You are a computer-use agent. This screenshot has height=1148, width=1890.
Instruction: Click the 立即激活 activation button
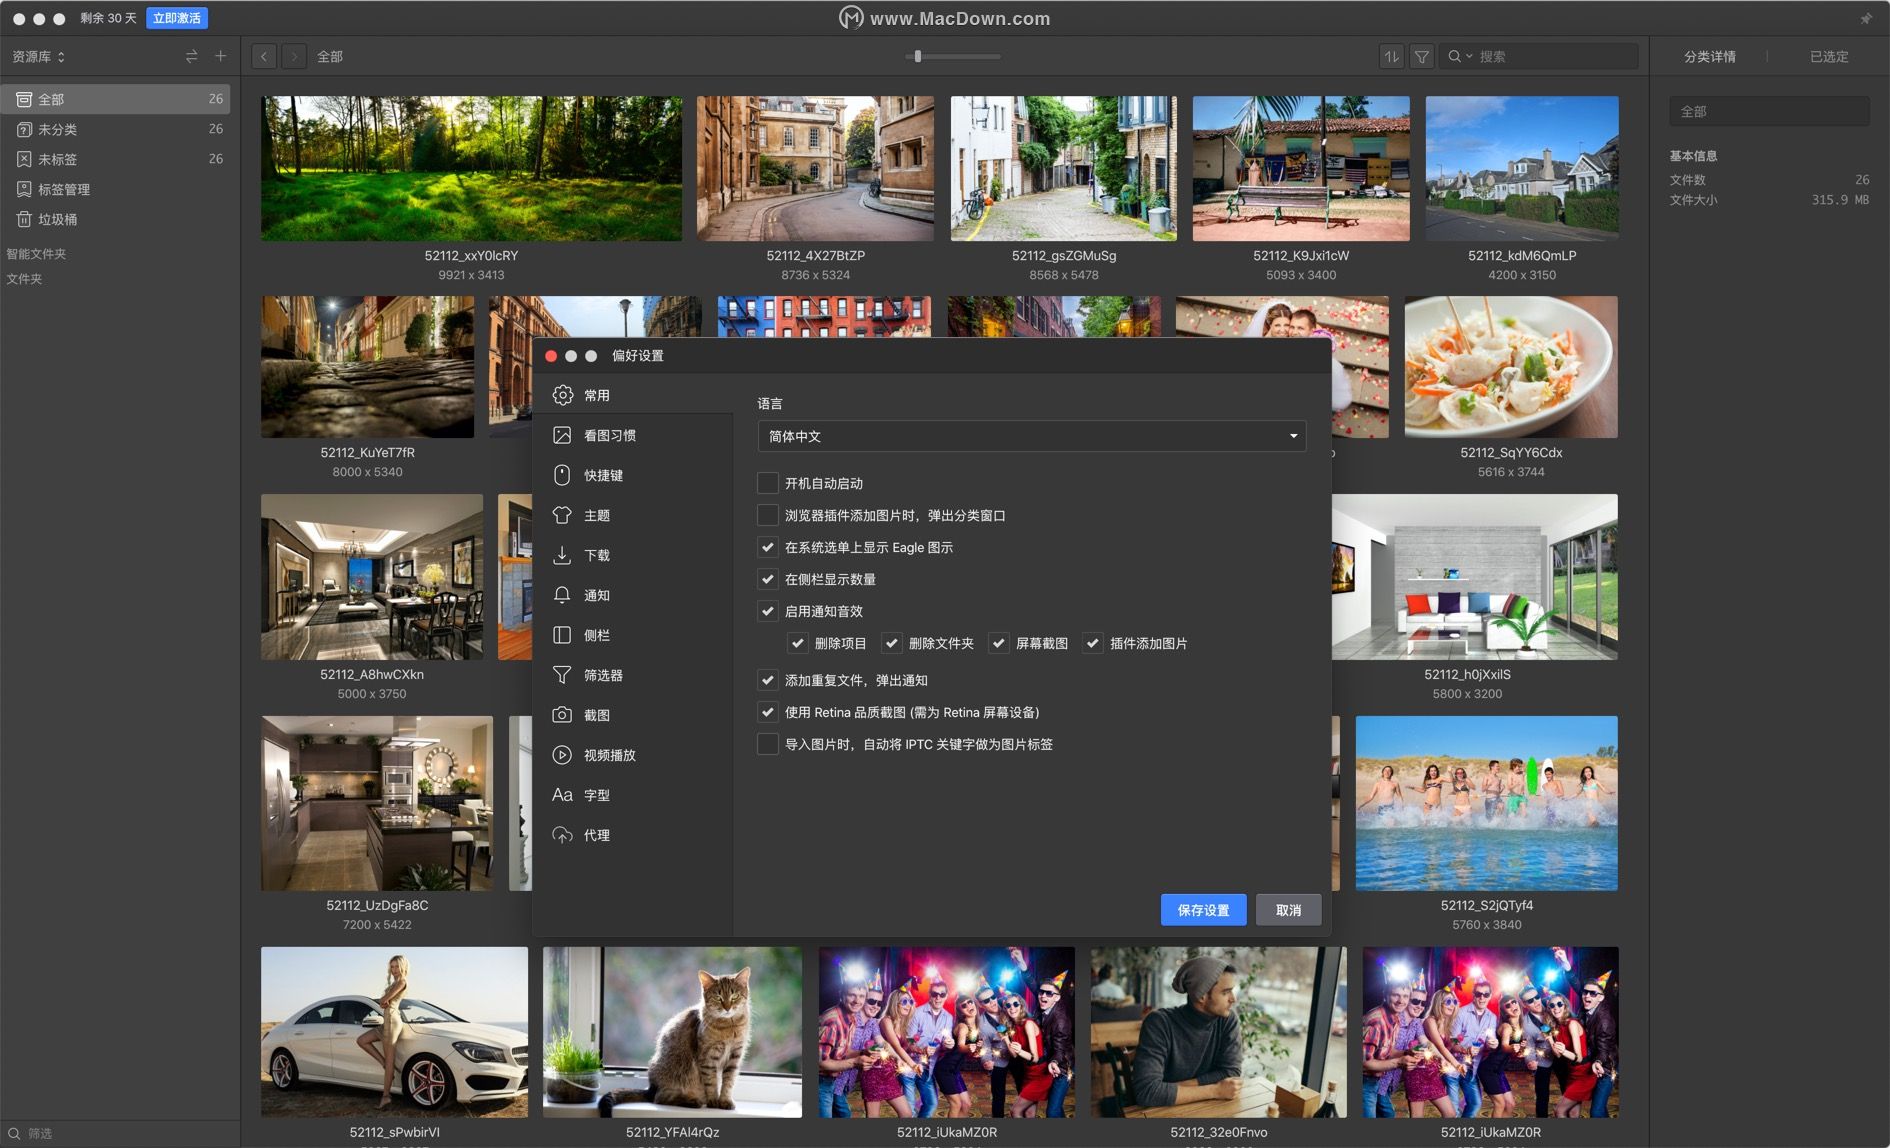[x=177, y=18]
